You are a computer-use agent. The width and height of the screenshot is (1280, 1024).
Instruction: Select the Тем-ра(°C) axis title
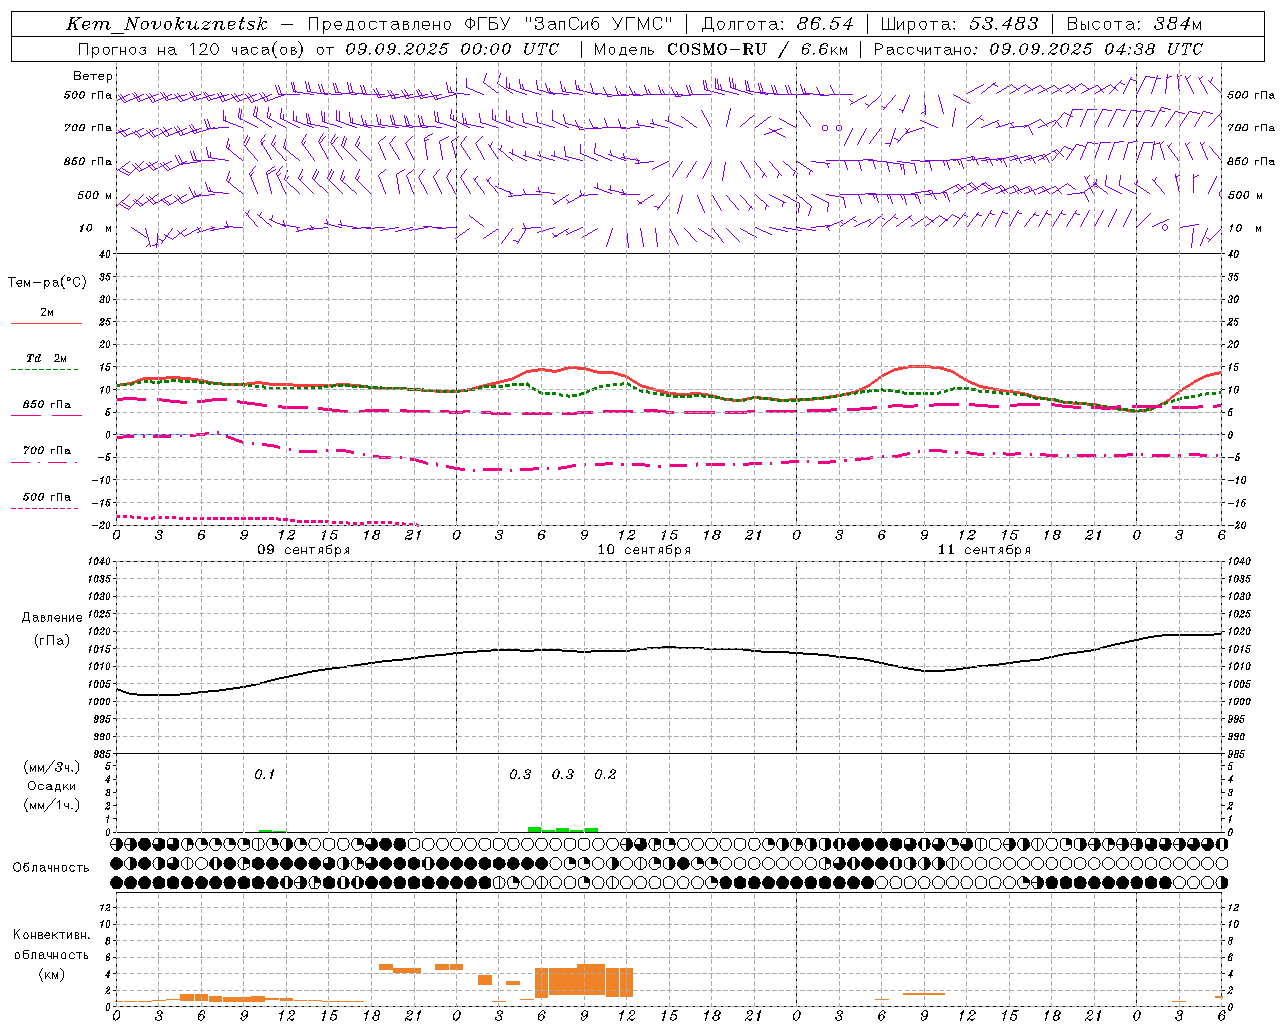click(47, 283)
